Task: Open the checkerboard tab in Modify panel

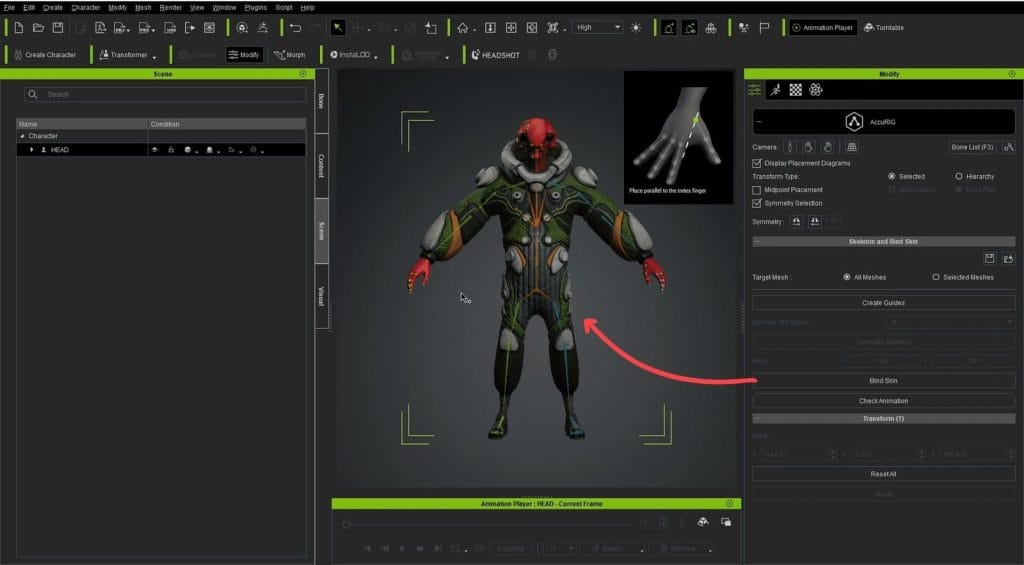Action: tap(795, 90)
